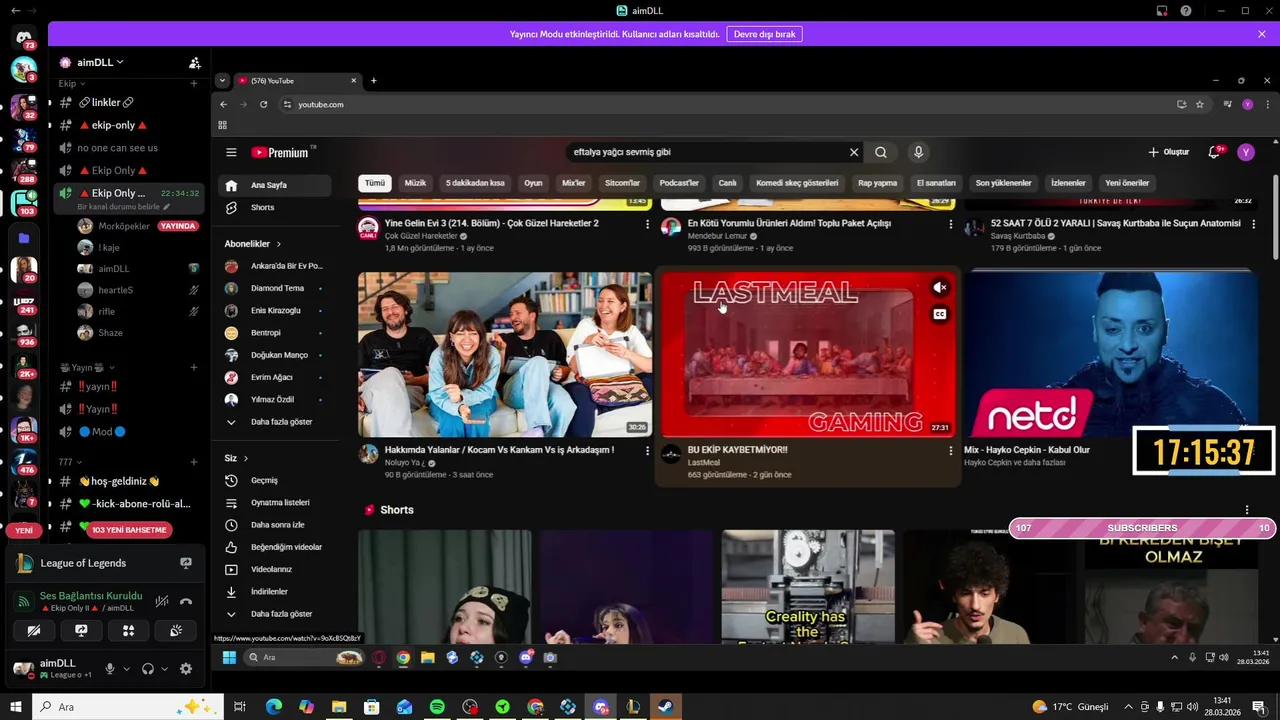The image size is (1280, 720).
Task: Open Hayko Cepkin Kabul Olur thumbnail
Action: pos(1111,354)
